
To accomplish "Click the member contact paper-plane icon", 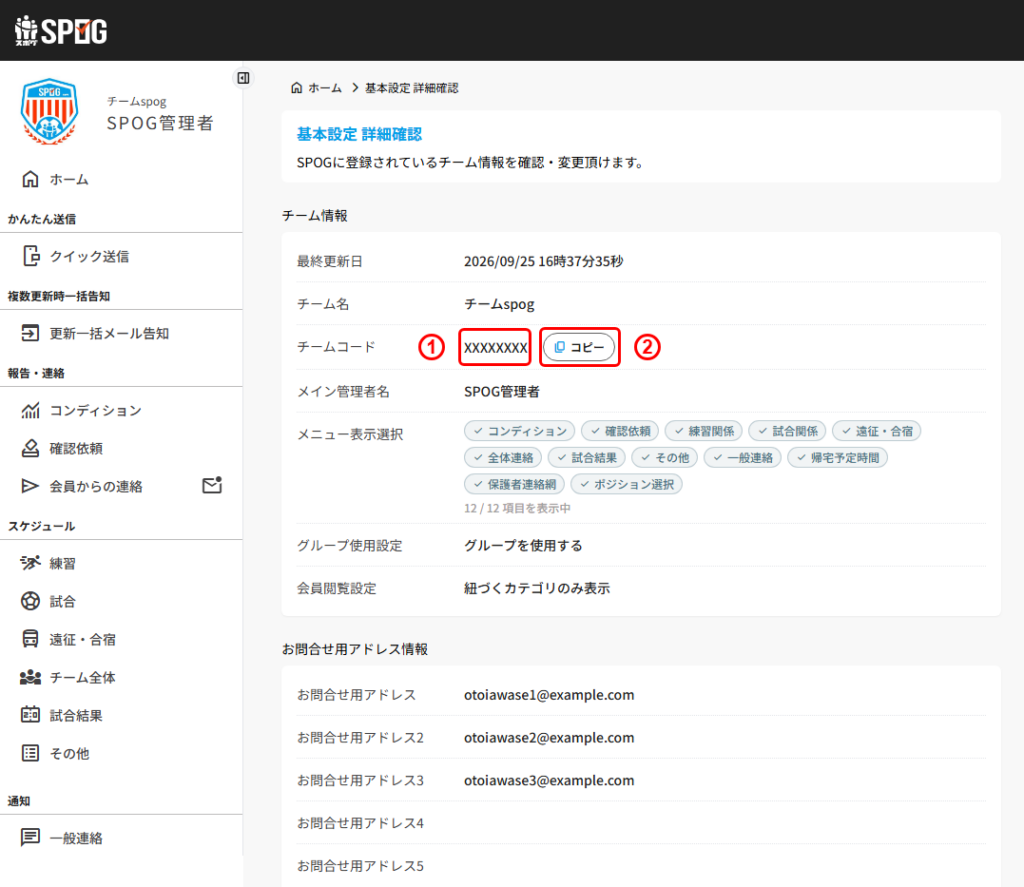I will (x=30, y=486).
